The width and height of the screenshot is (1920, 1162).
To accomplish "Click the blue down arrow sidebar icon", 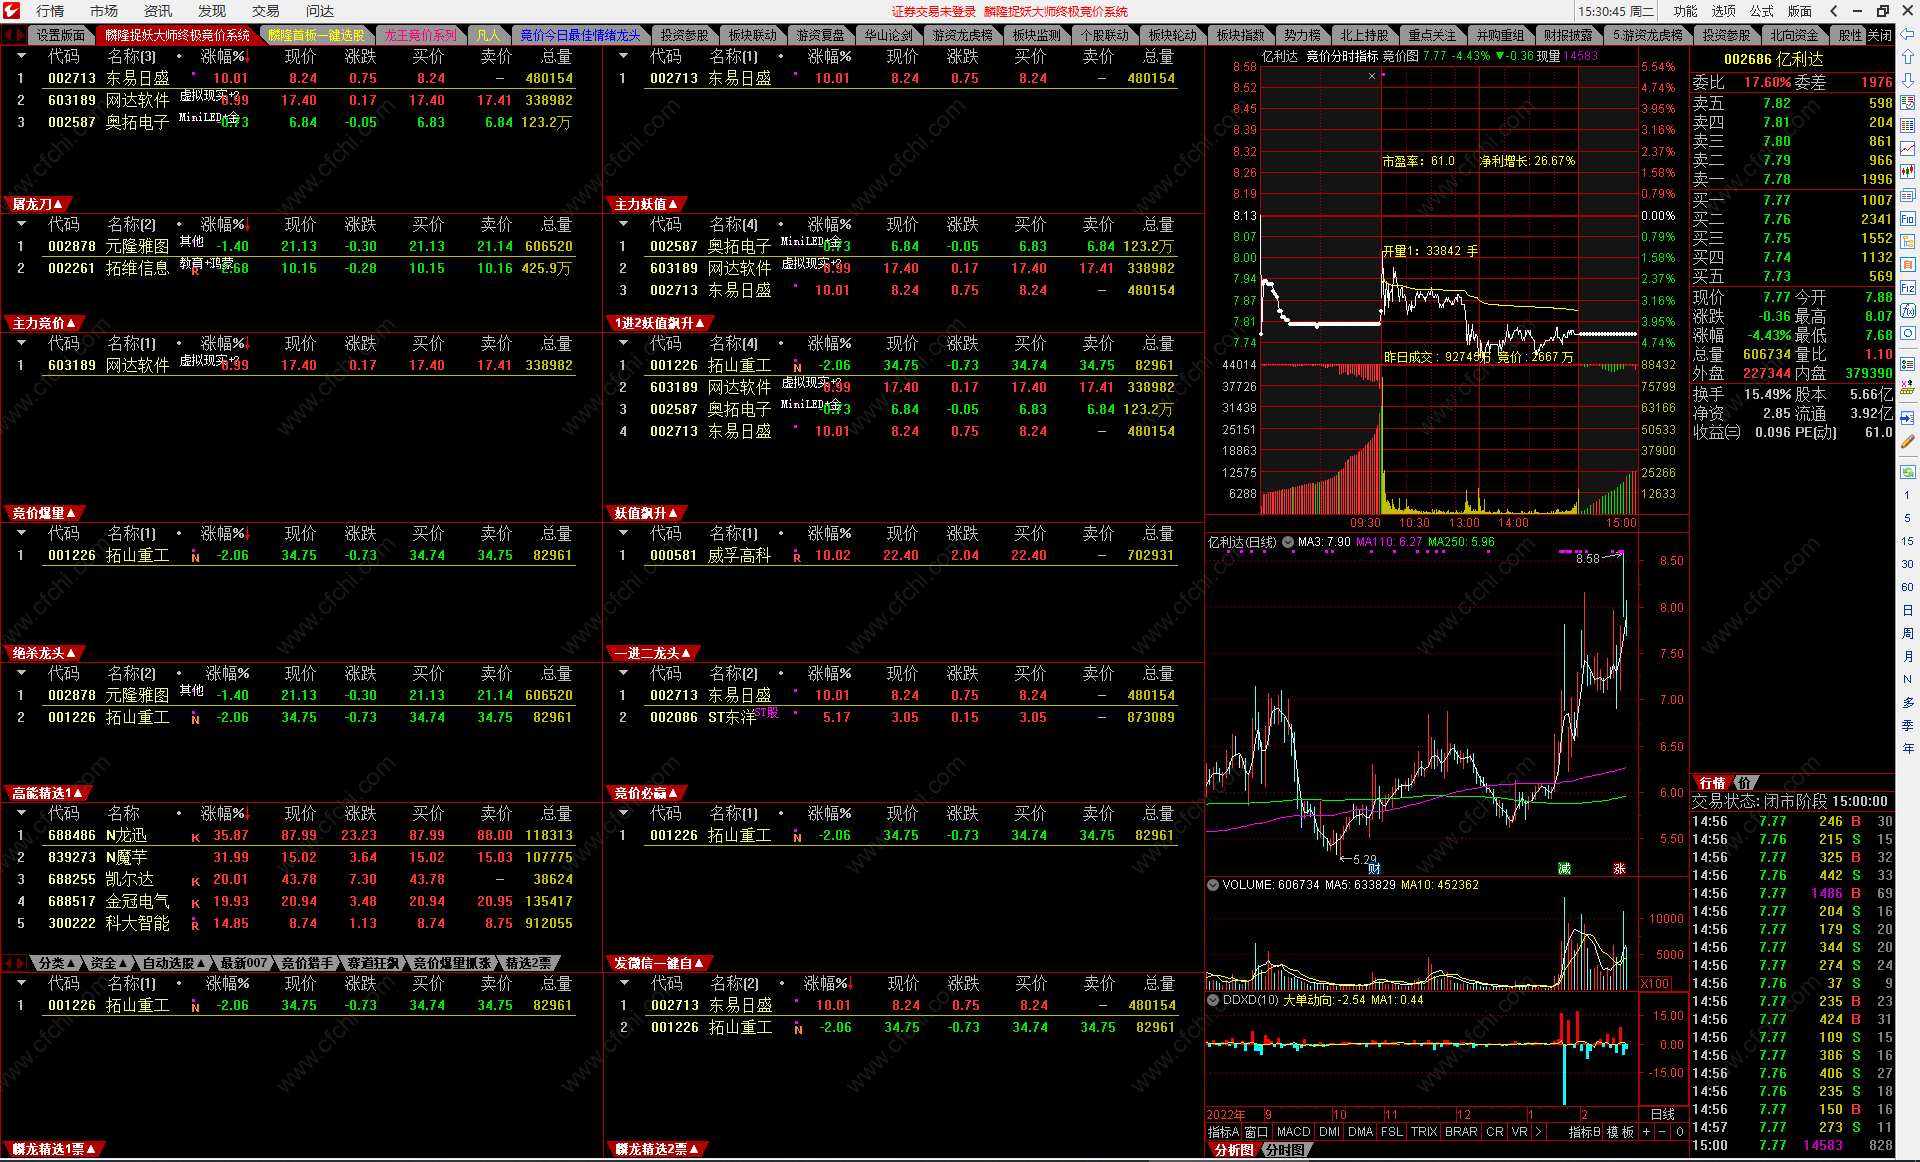I will tap(1907, 80).
